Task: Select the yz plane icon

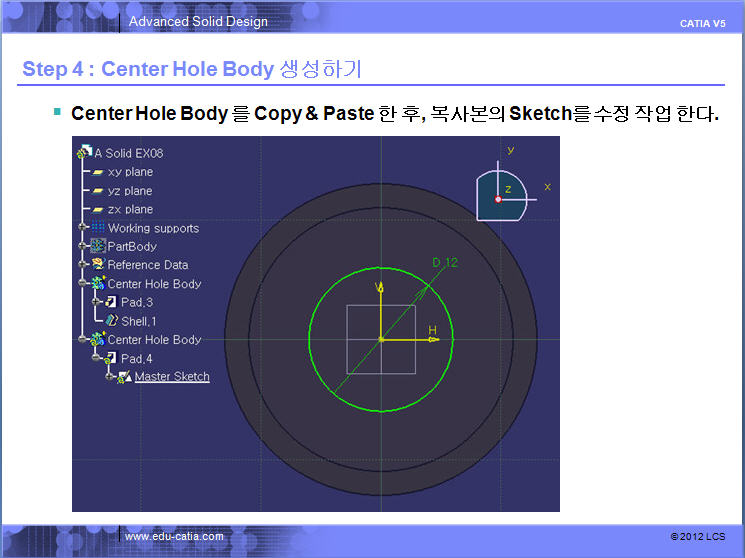Action: [98, 191]
